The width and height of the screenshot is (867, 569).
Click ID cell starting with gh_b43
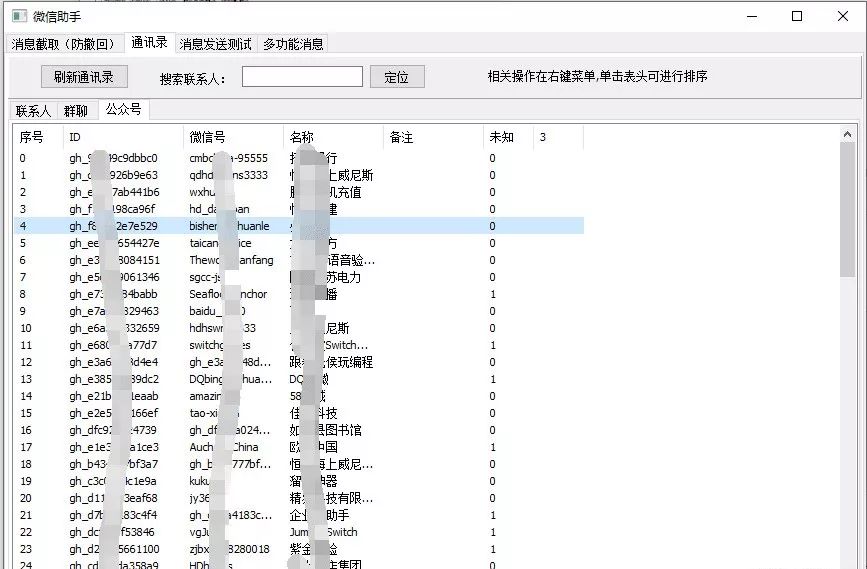pyautogui.click(x=113, y=464)
